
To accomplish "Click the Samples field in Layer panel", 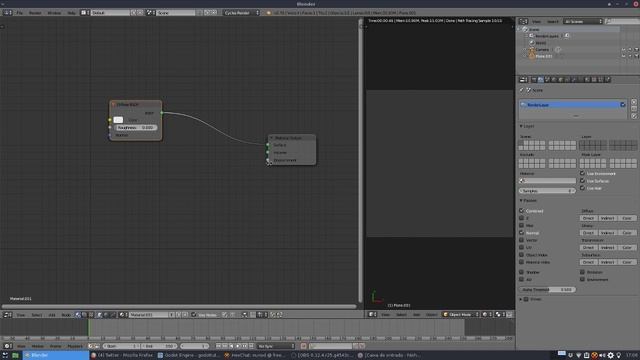I will pos(547,191).
